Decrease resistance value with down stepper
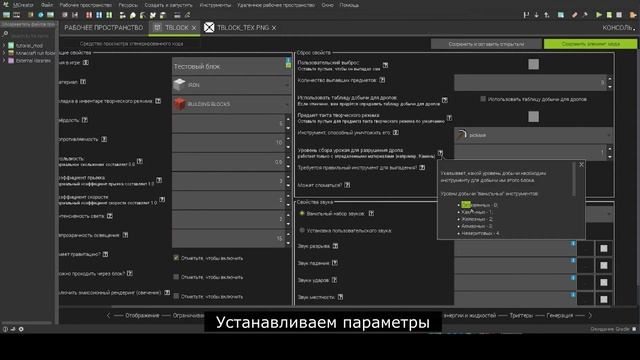 pyautogui.click(x=288, y=147)
